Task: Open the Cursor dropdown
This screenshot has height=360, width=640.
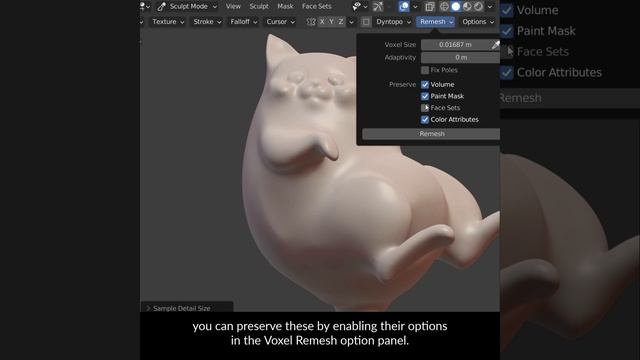Action: click(280, 22)
